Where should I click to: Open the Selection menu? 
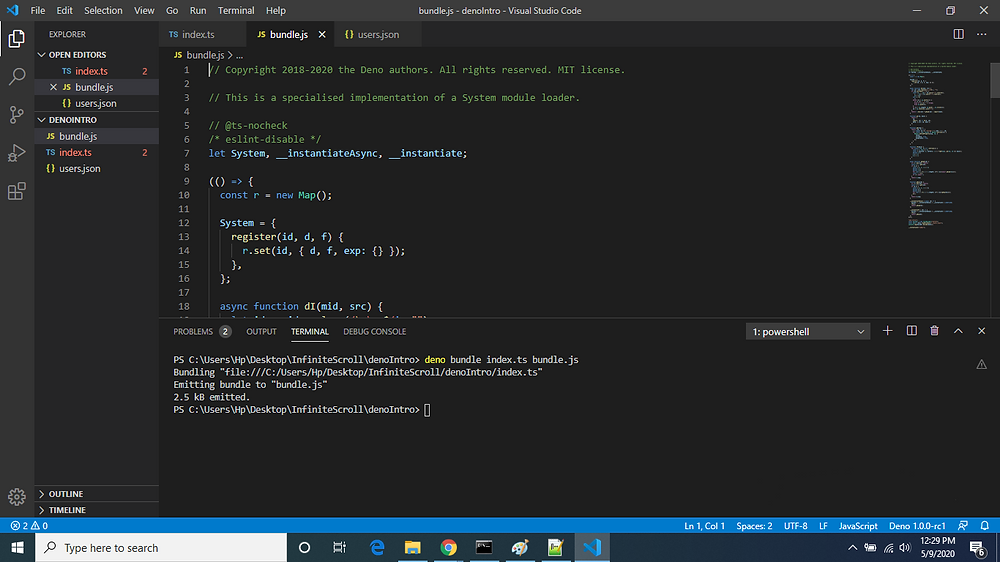(x=103, y=10)
